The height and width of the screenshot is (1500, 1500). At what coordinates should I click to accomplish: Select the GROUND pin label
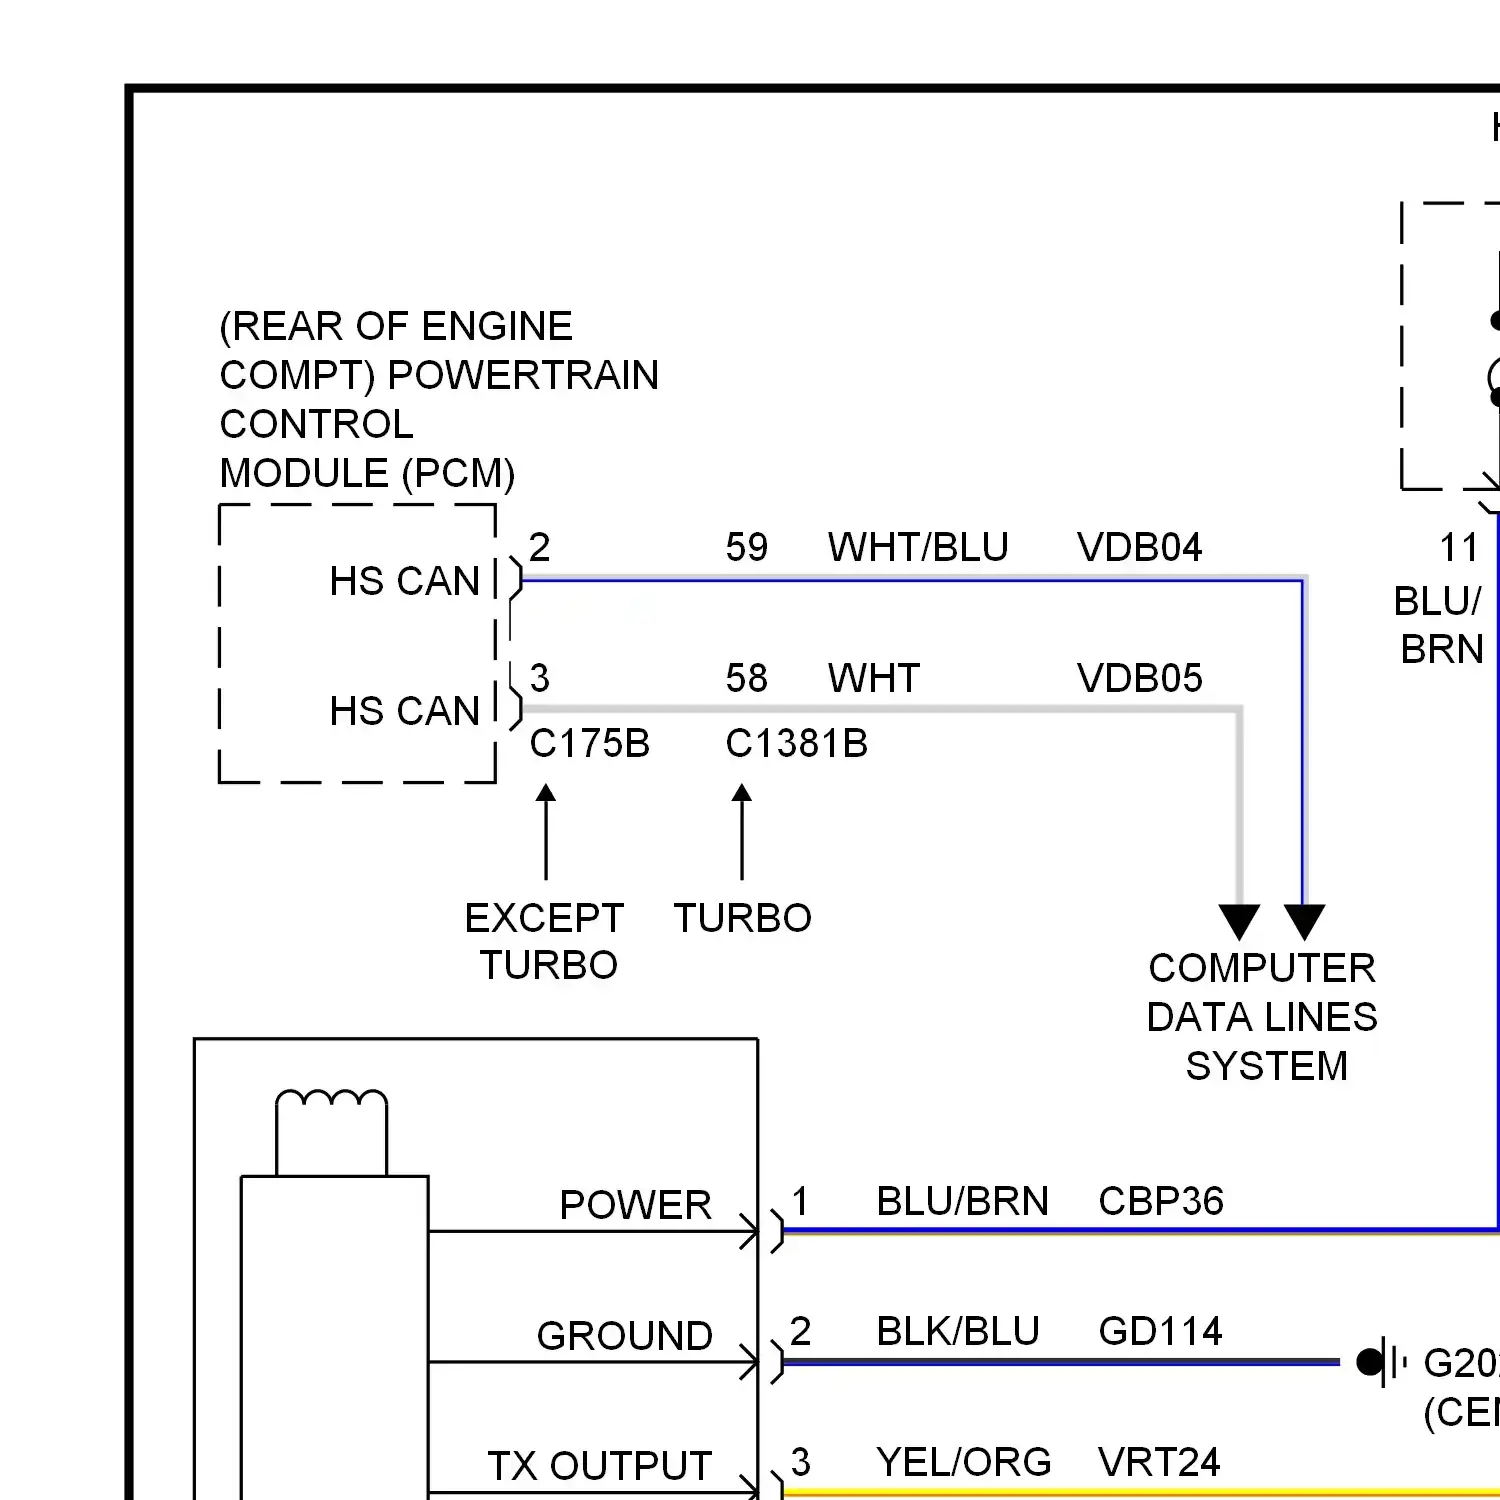pyautogui.click(x=625, y=1336)
